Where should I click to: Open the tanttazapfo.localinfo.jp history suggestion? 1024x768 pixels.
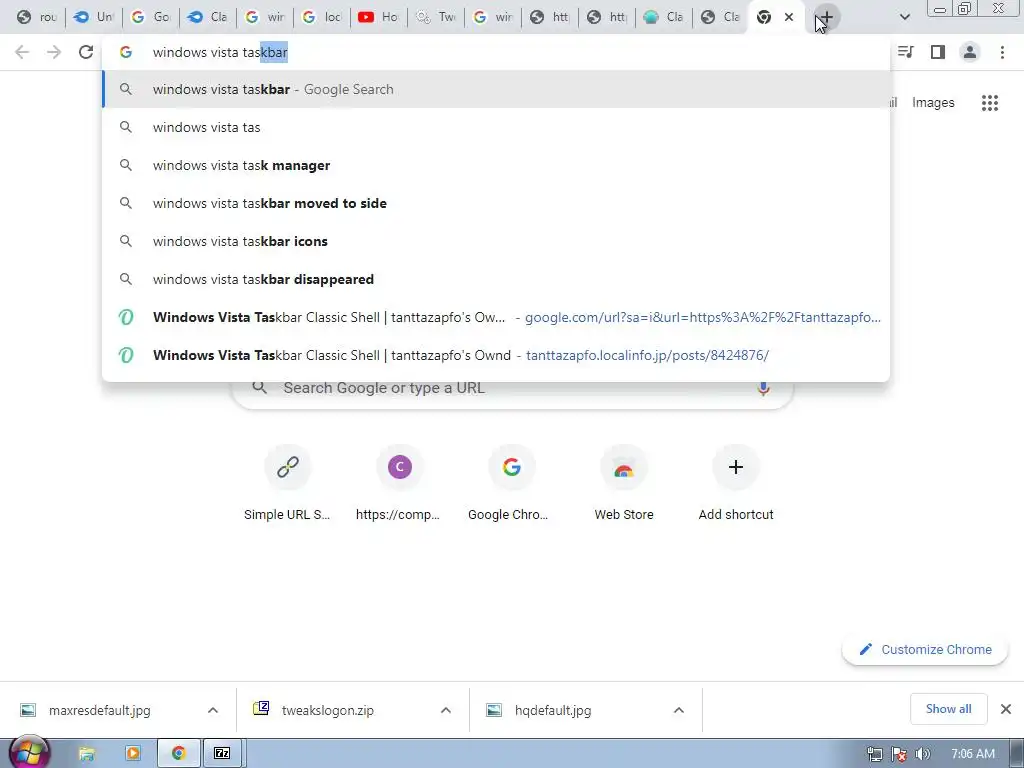click(496, 355)
